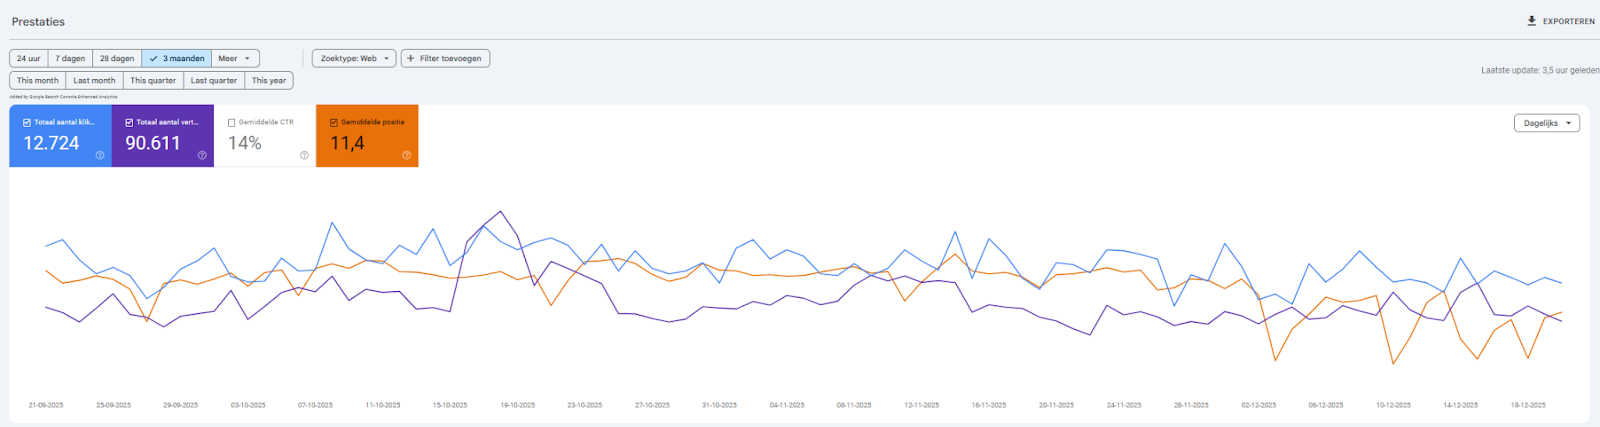
Task: Toggle Totaal aantal vertoningen checkbox
Action: (129, 122)
